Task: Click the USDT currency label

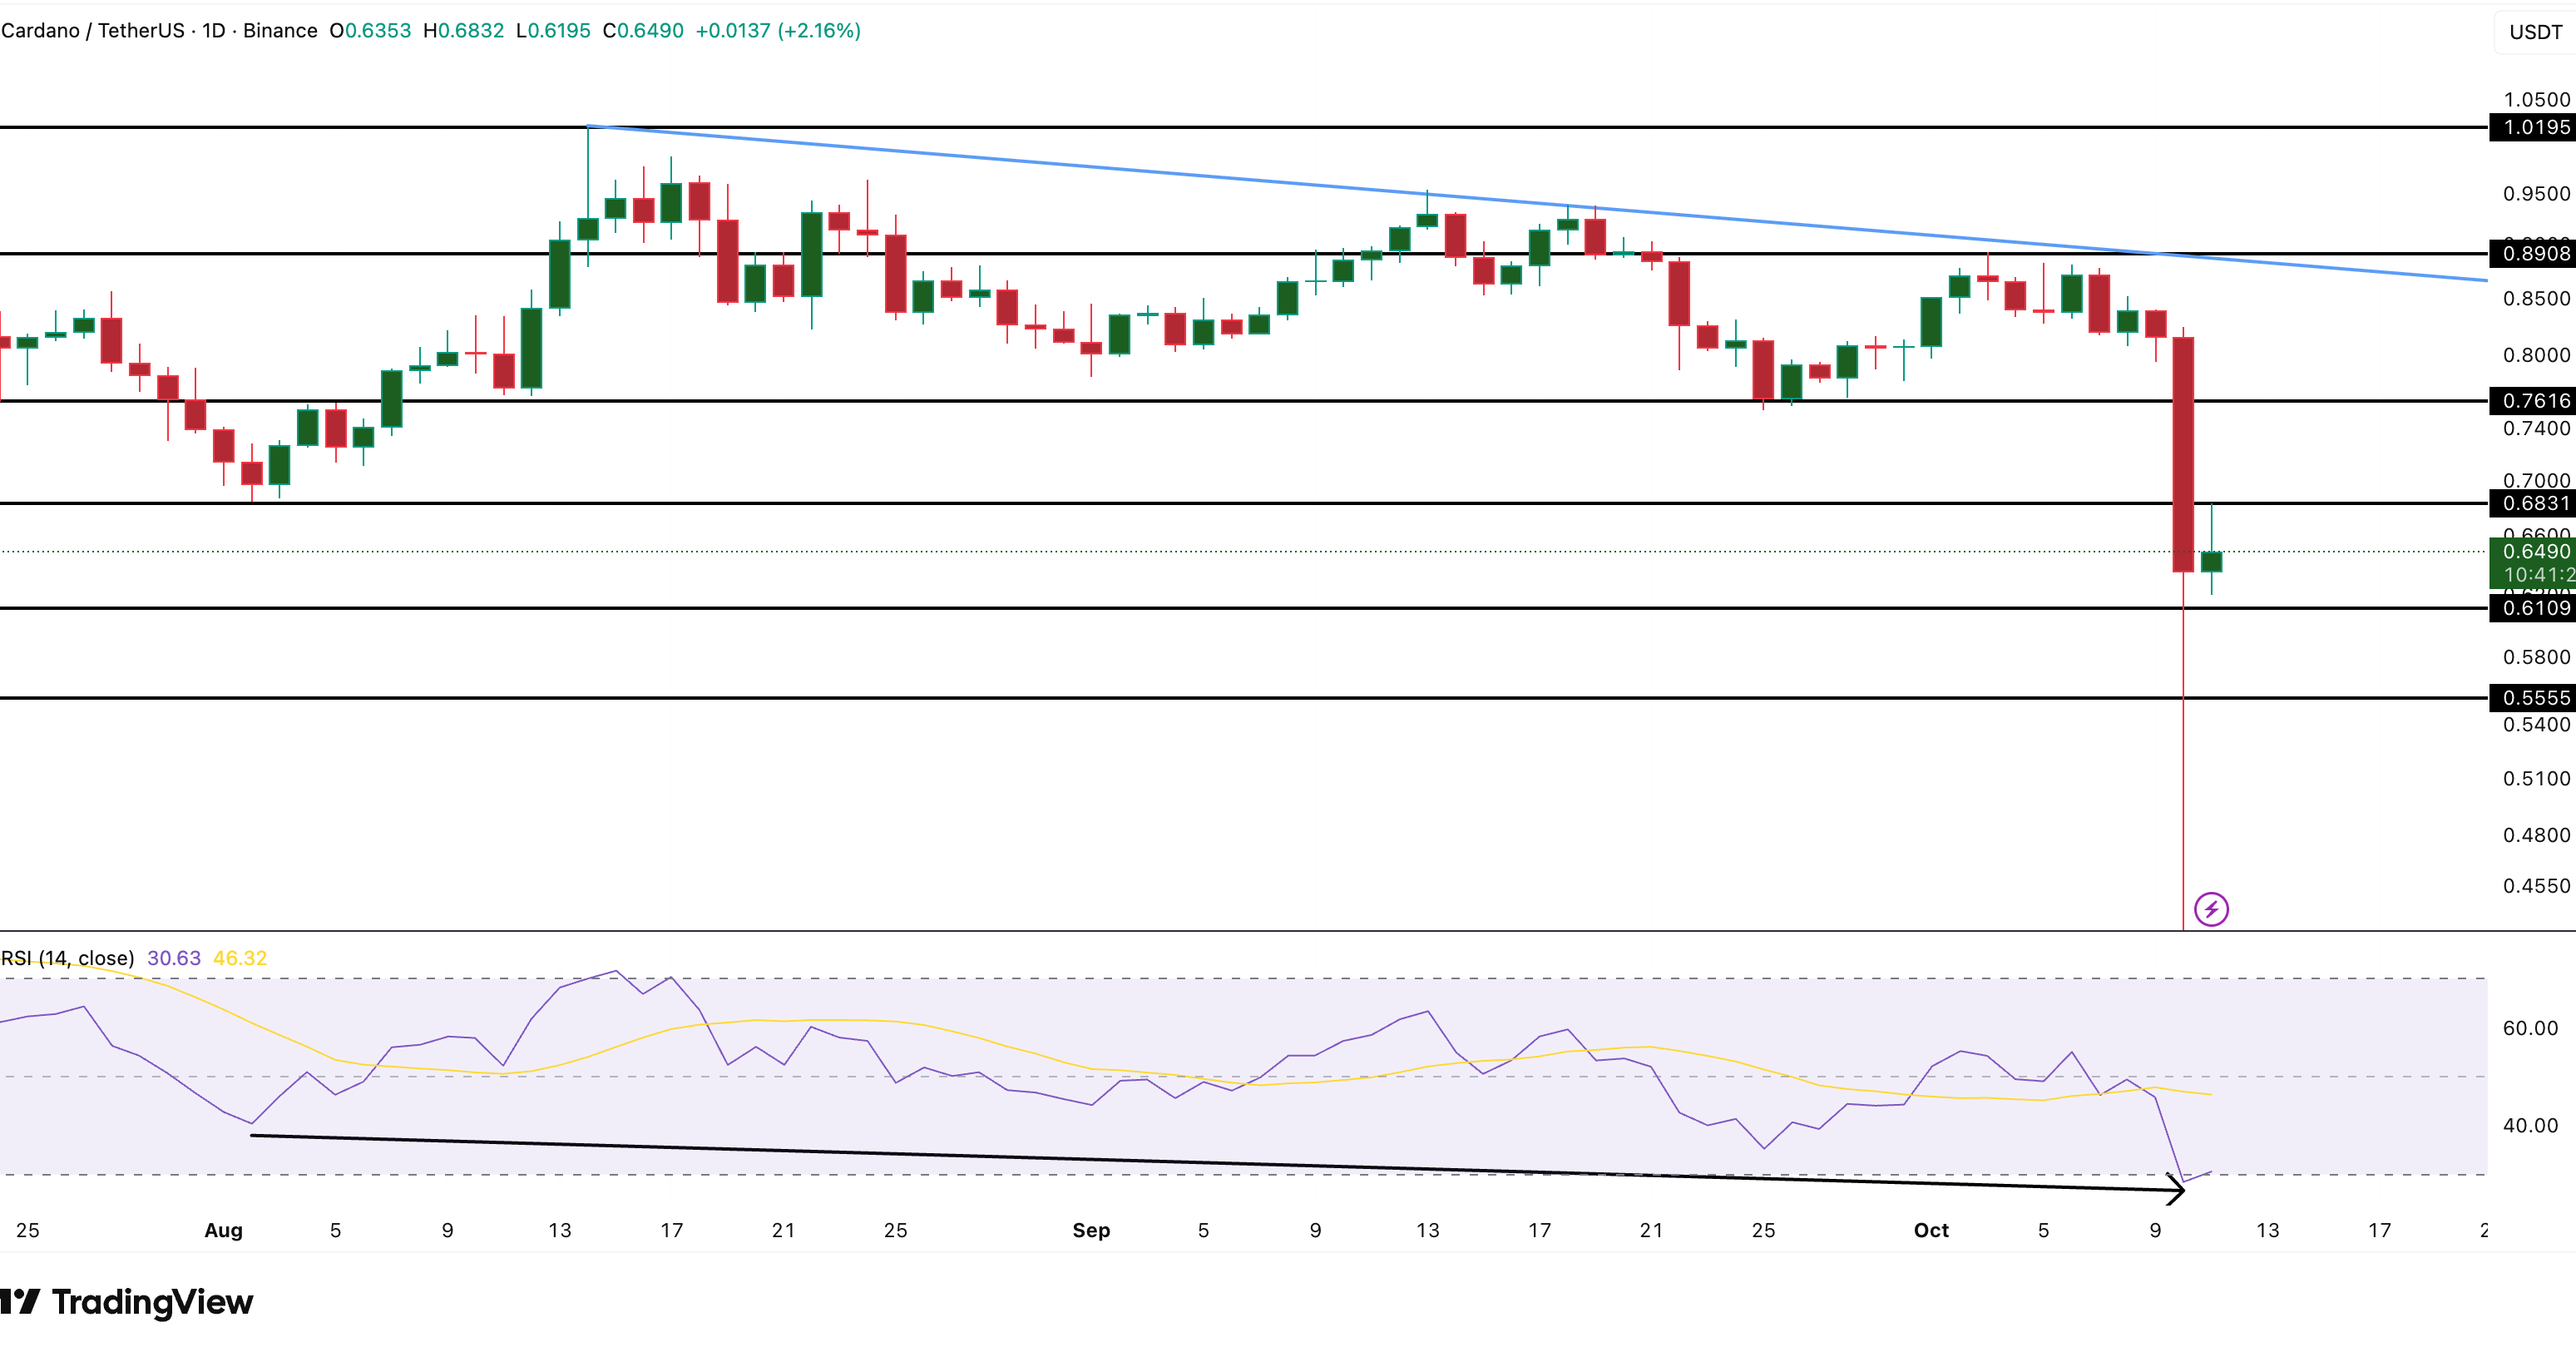Action: click(x=2536, y=31)
